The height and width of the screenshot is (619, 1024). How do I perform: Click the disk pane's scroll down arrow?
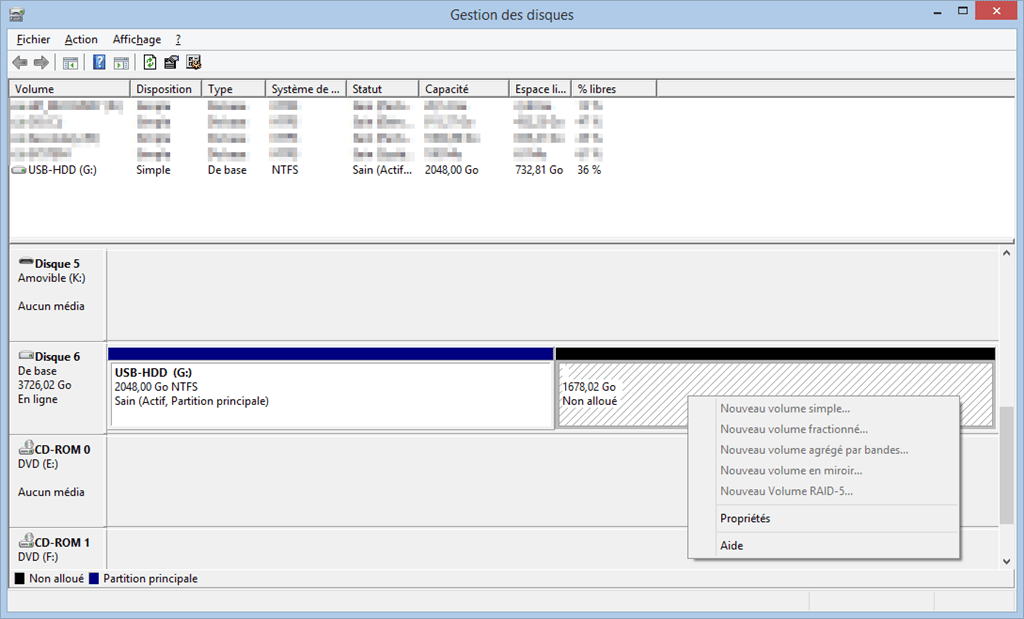[x=1007, y=562]
